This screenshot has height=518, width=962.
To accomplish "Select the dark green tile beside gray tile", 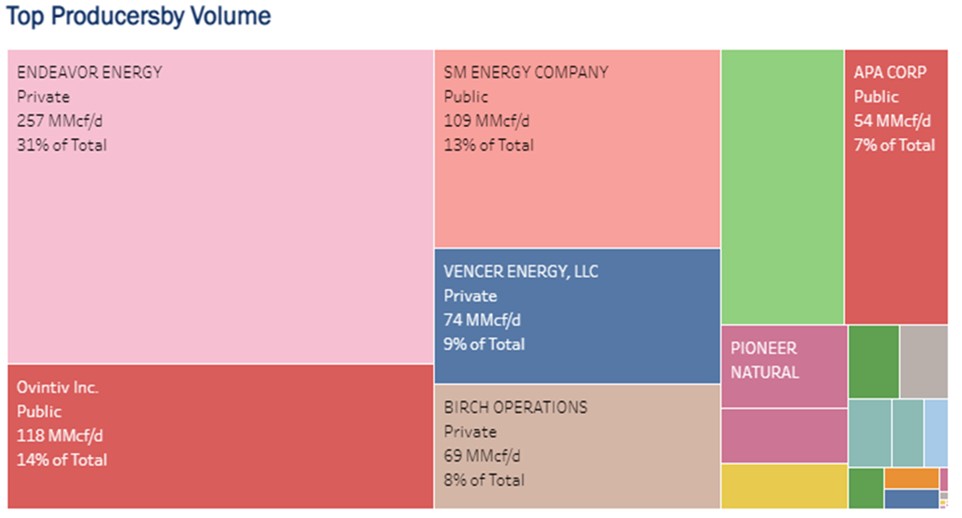I will coord(873,361).
